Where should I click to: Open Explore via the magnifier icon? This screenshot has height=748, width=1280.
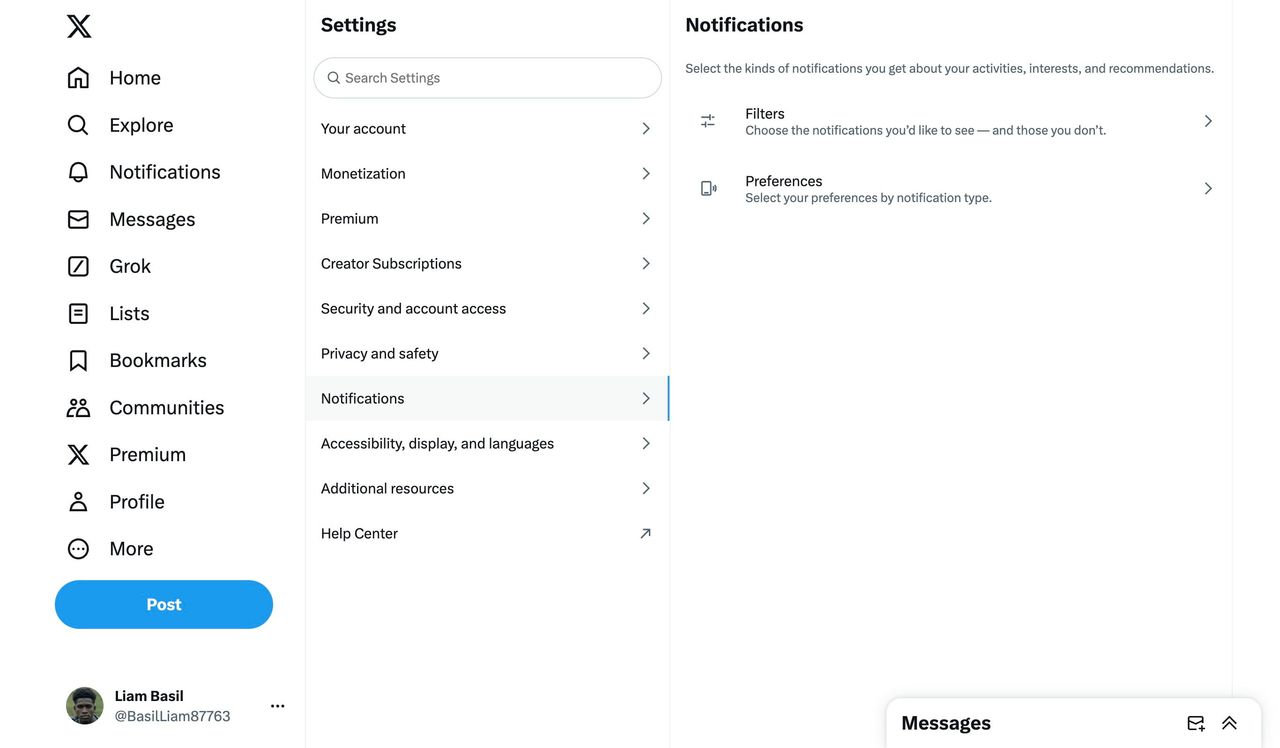78,125
